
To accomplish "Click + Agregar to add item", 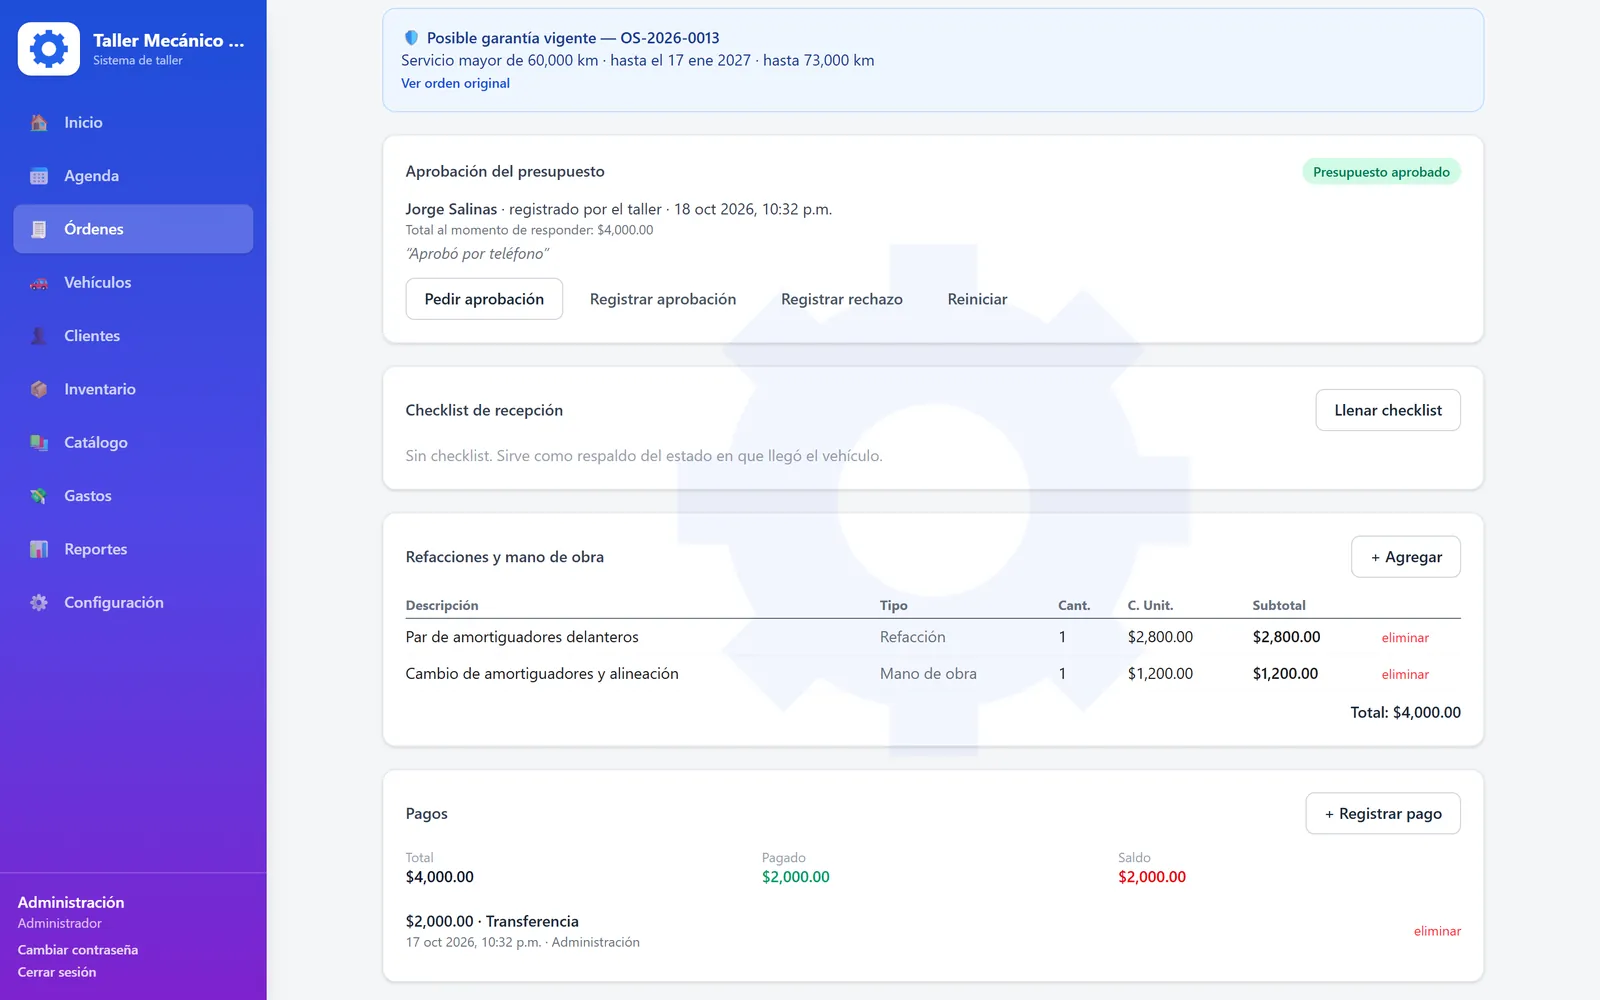I will point(1406,557).
